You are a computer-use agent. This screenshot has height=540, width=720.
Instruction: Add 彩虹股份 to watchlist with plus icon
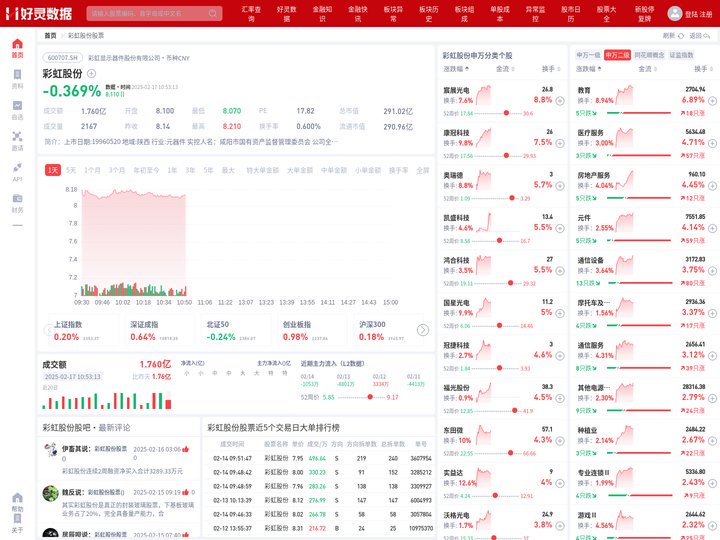pos(91,73)
